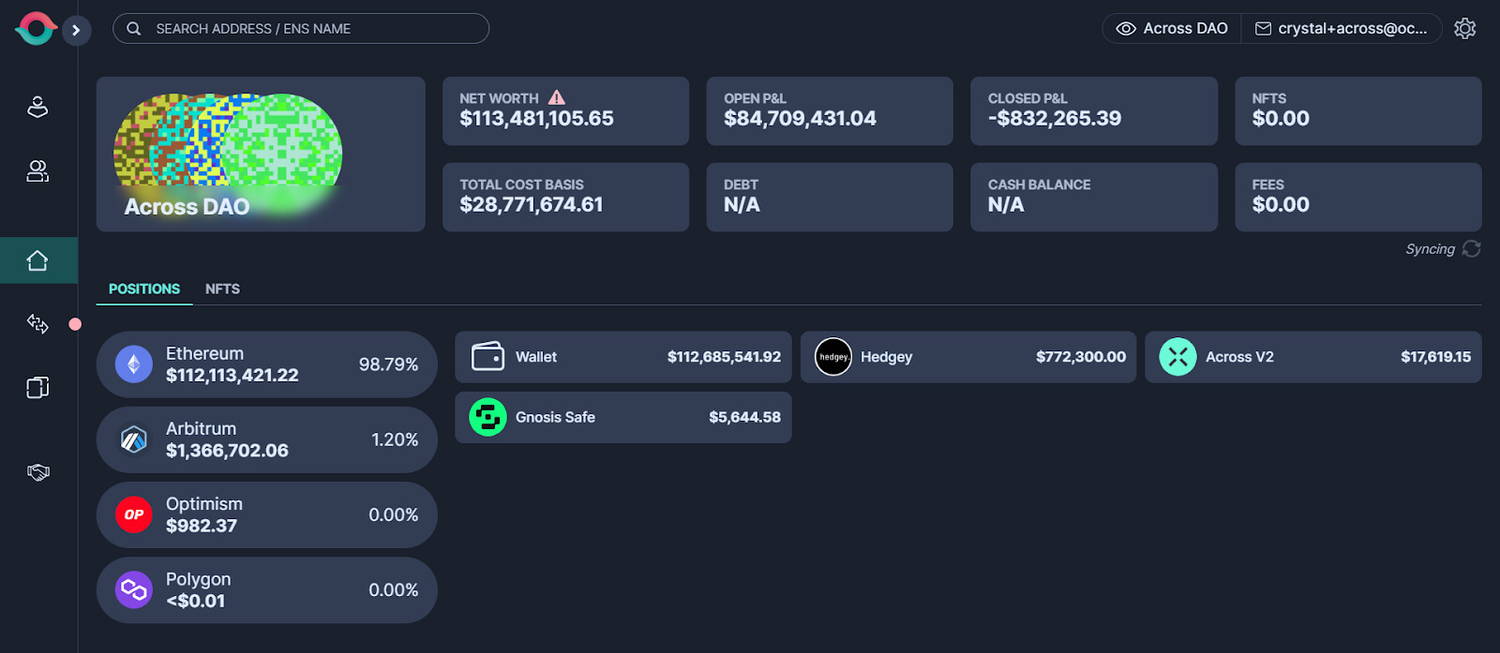The image size is (1500, 653).
Task: Open the transactions swap-arrows sidebar icon
Action: click(37, 324)
